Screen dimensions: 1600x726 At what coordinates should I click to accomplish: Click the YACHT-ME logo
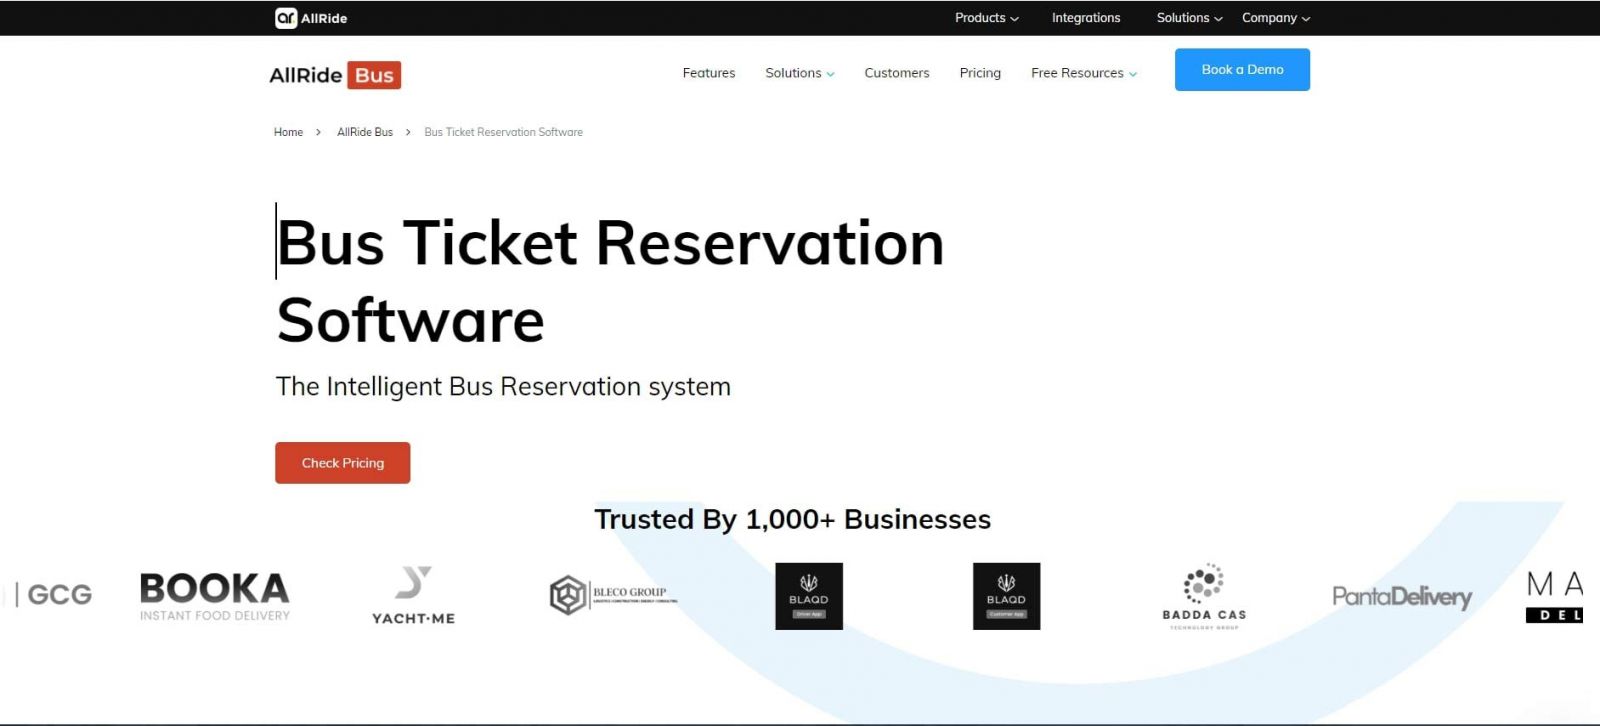[413, 596]
